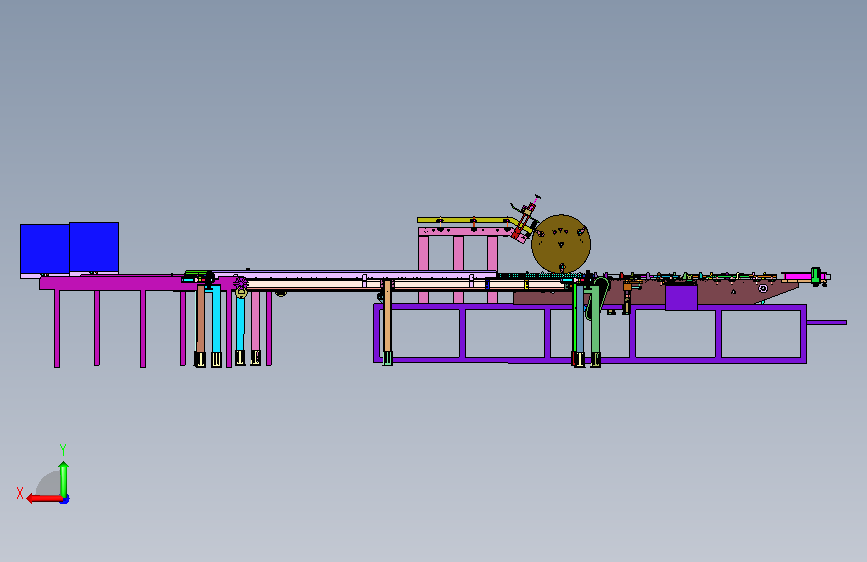Select the right blue box on the table

(x=94, y=247)
